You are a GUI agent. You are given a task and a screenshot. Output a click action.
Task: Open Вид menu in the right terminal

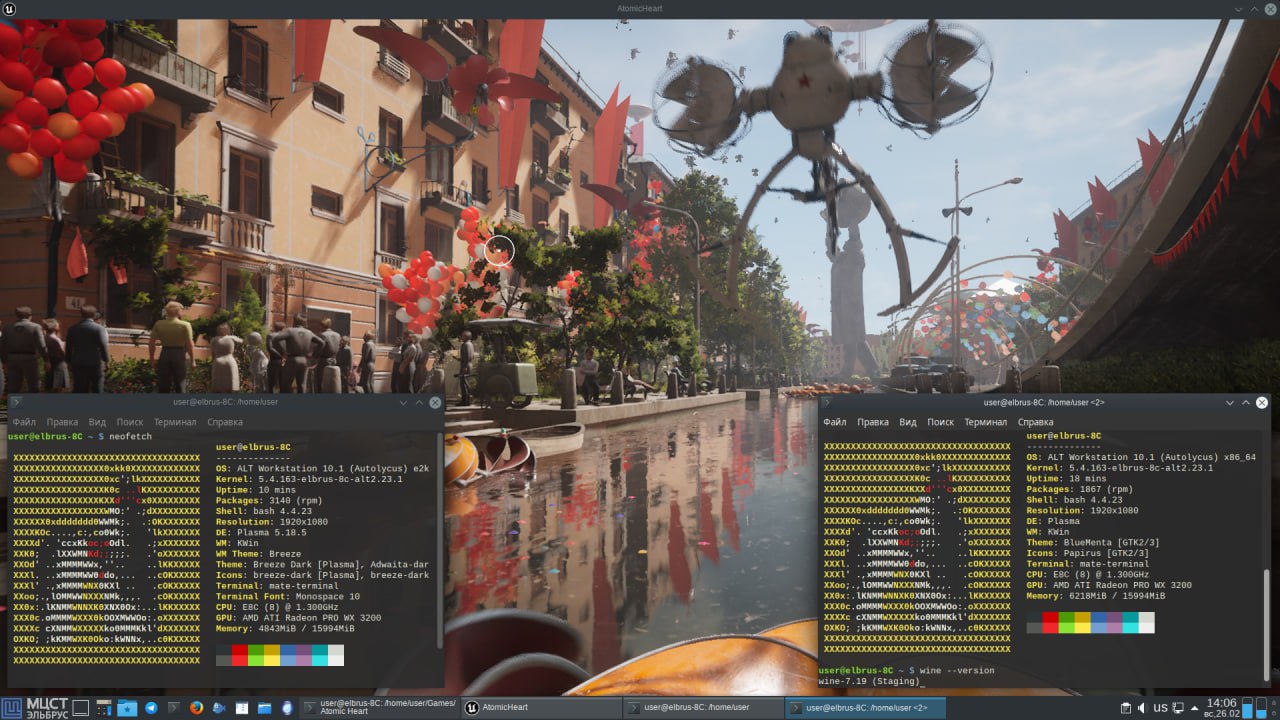908,422
